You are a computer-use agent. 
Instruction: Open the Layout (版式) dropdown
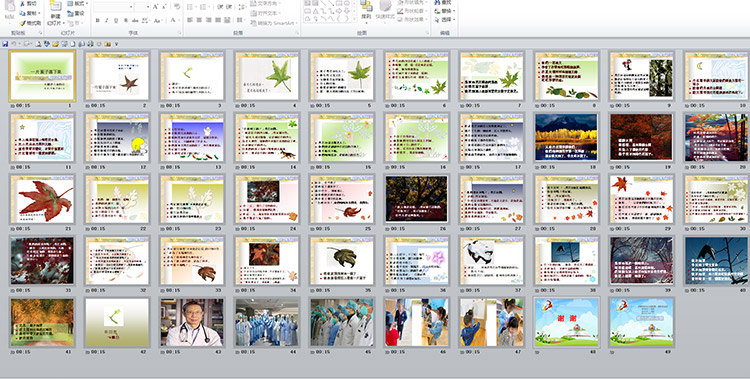[77, 3]
